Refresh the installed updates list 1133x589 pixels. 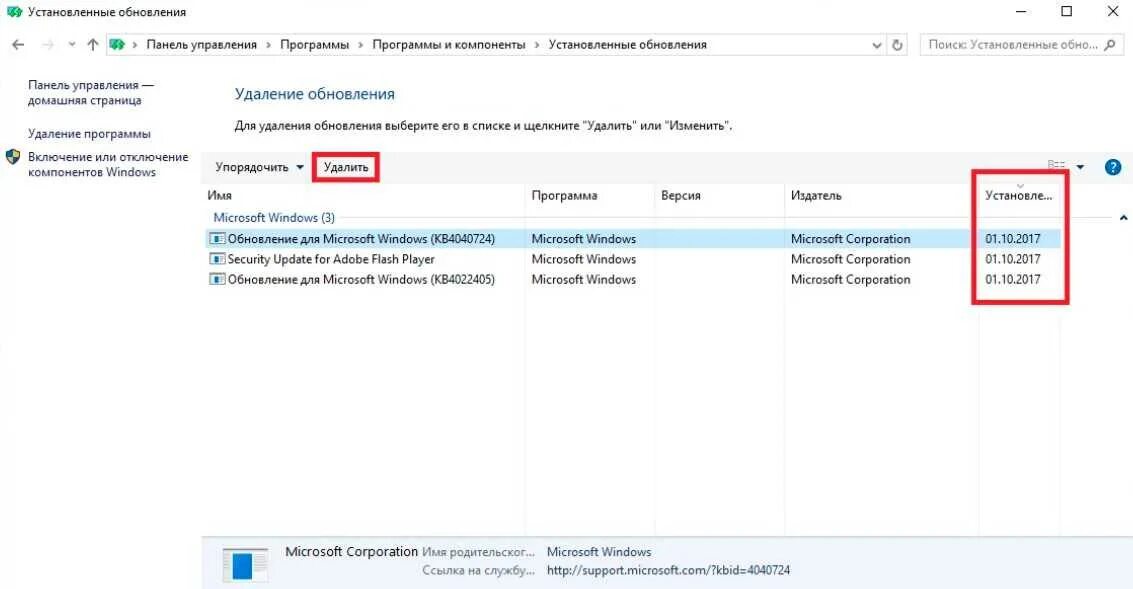(897, 45)
